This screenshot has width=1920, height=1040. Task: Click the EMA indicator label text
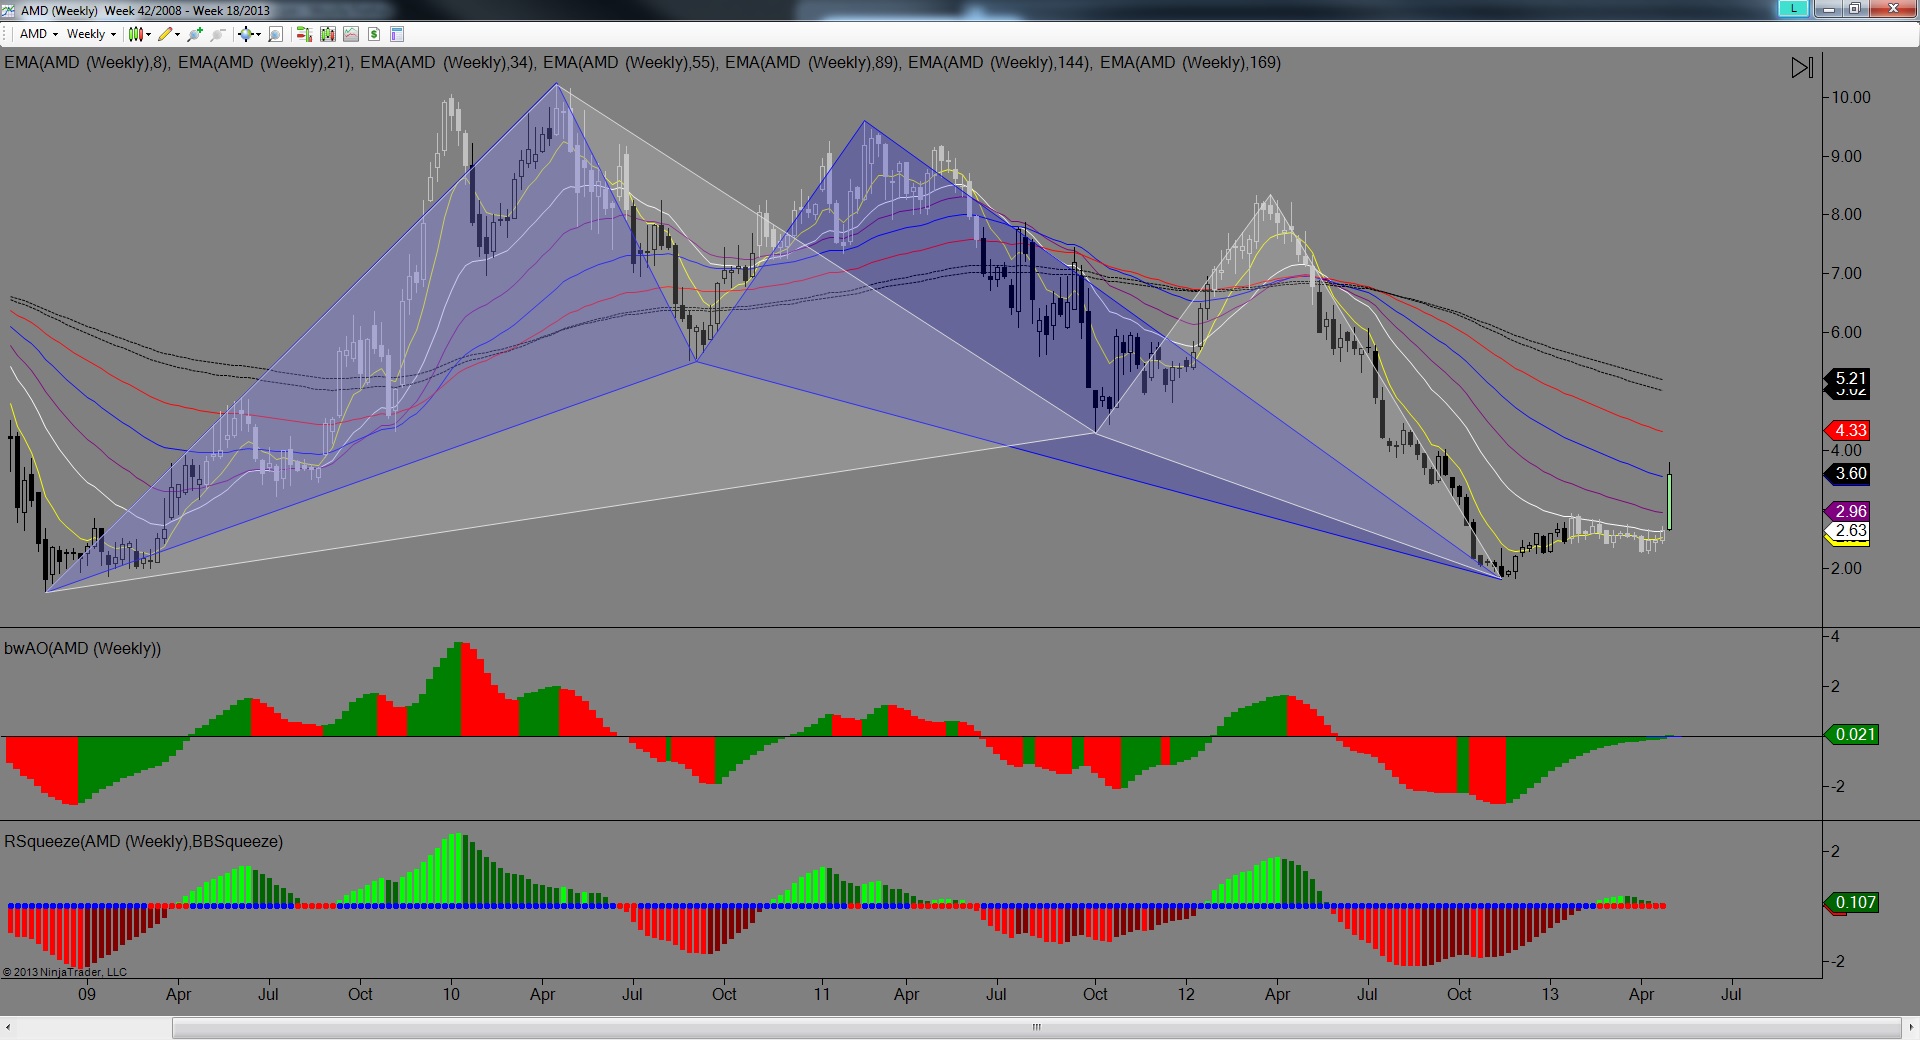[x=642, y=62]
